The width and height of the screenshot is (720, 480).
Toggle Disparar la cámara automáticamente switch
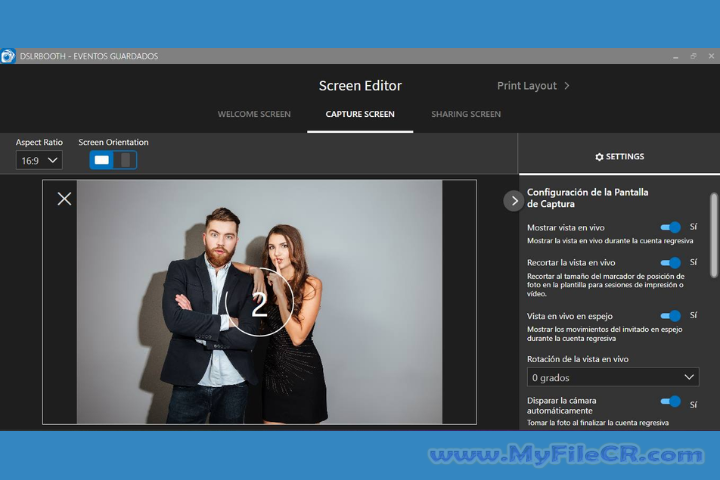click(670, 401)
